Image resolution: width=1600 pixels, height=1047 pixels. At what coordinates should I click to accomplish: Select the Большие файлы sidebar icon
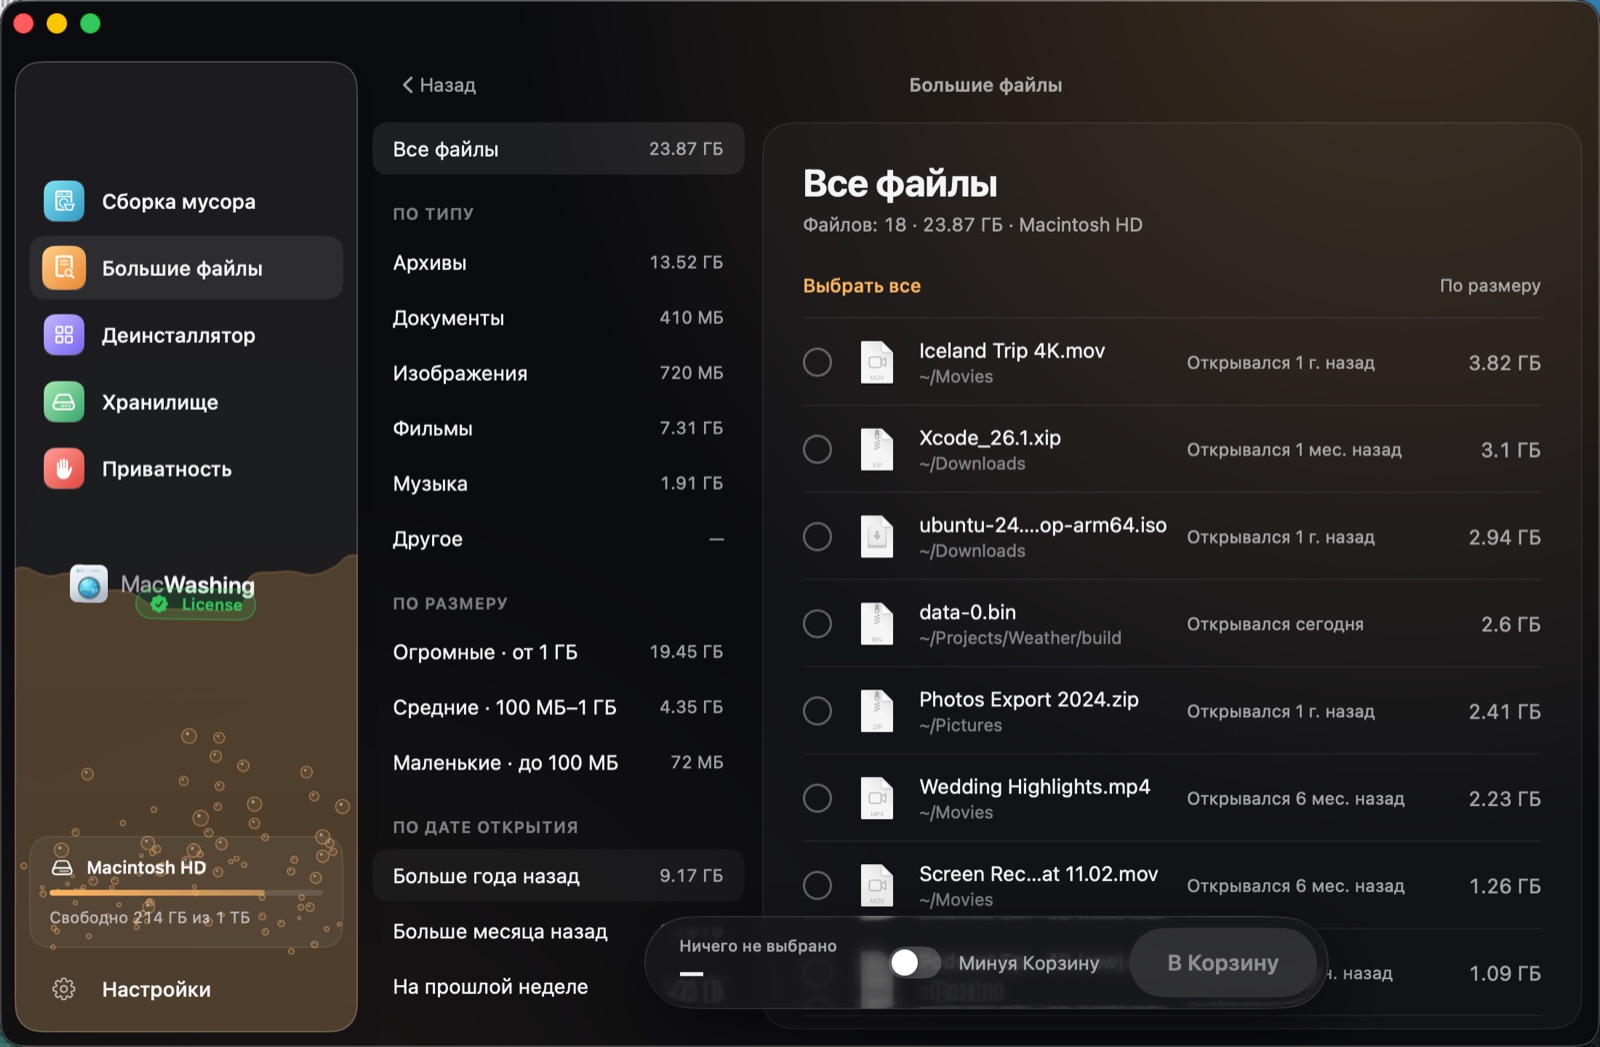click(64, 268)
